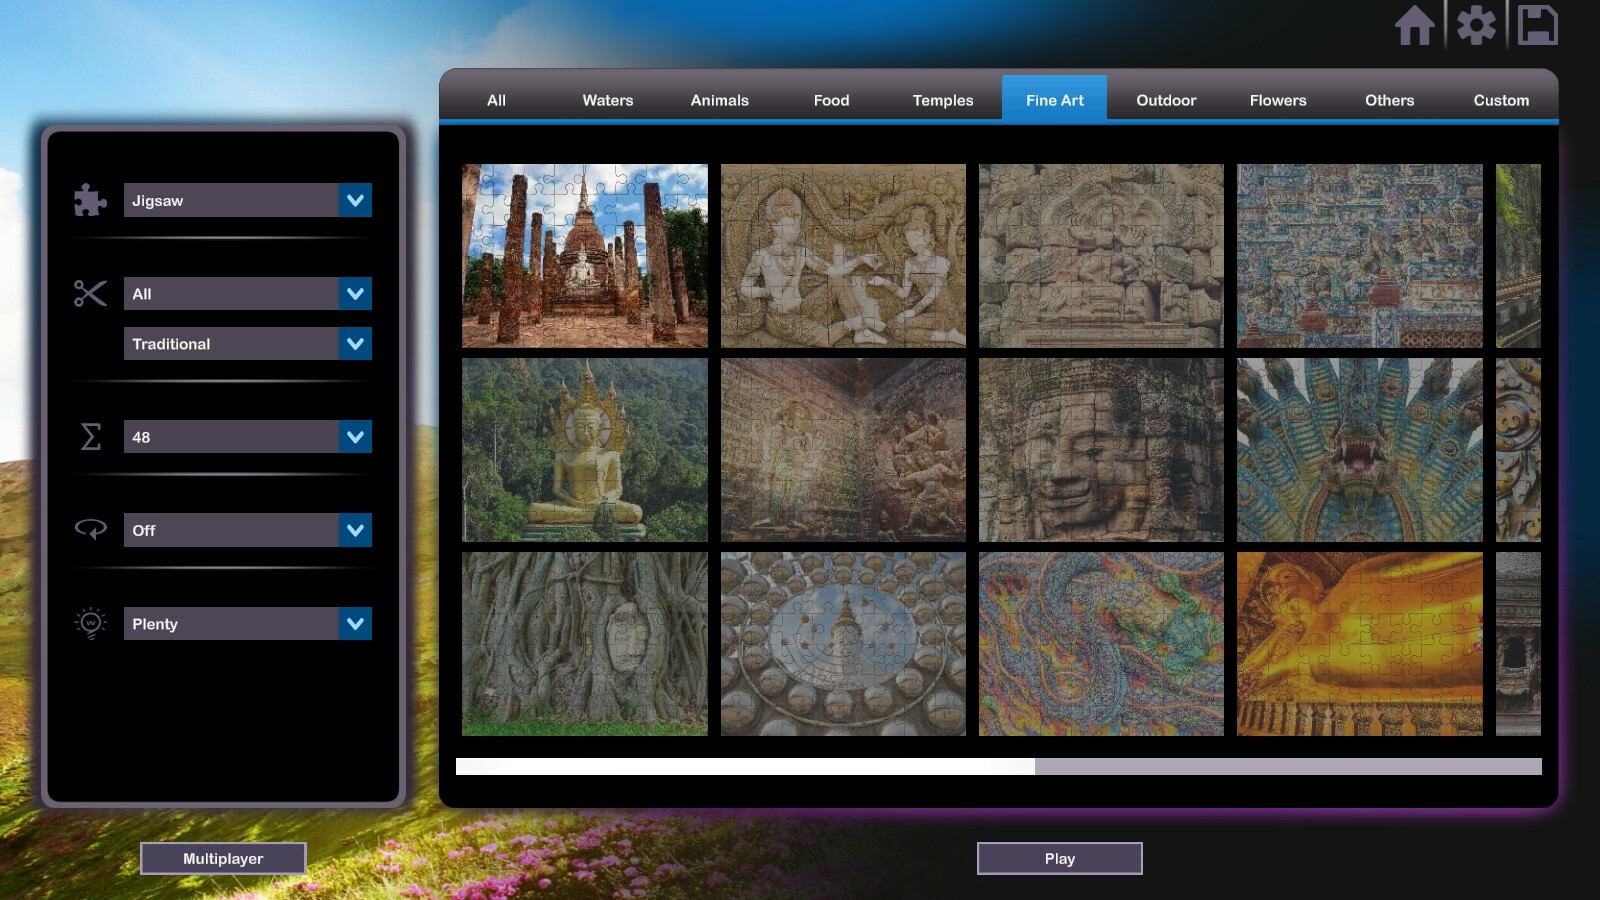Screen dimensions: 1600x900
Task: Open settings via the gear icon
Action: tap(1477, 26)
